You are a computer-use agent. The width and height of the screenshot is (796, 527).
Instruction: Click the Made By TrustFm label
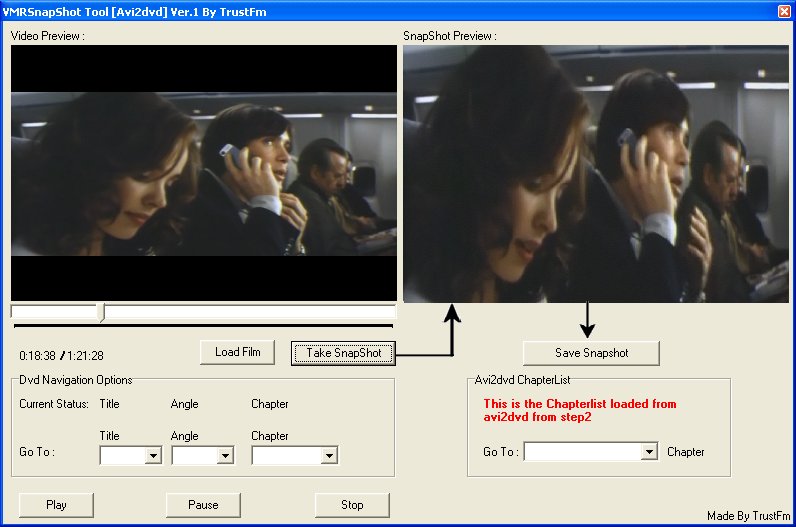(x=749, y=516)
